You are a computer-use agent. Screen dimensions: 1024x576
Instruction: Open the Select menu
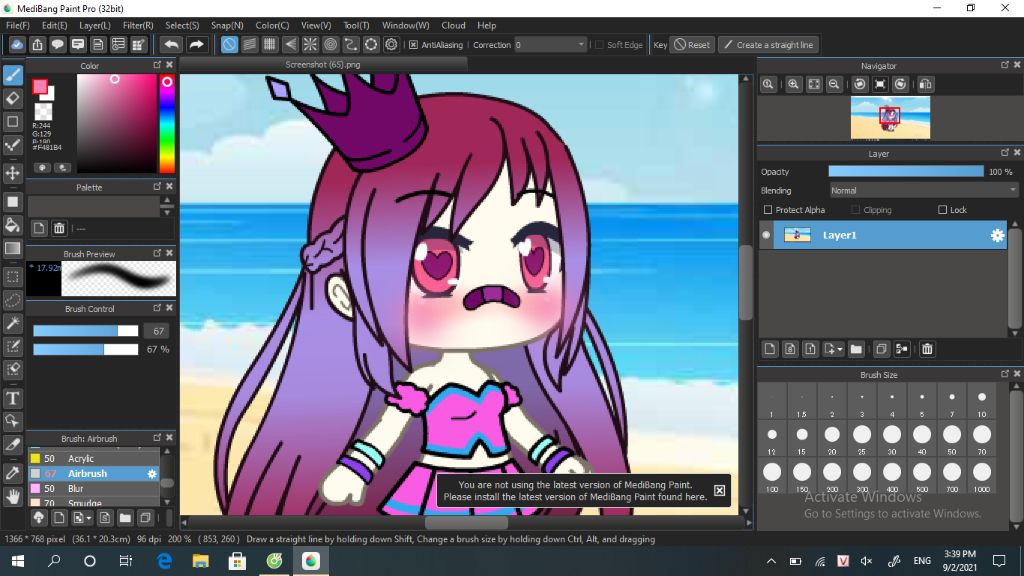pos(182,25)
